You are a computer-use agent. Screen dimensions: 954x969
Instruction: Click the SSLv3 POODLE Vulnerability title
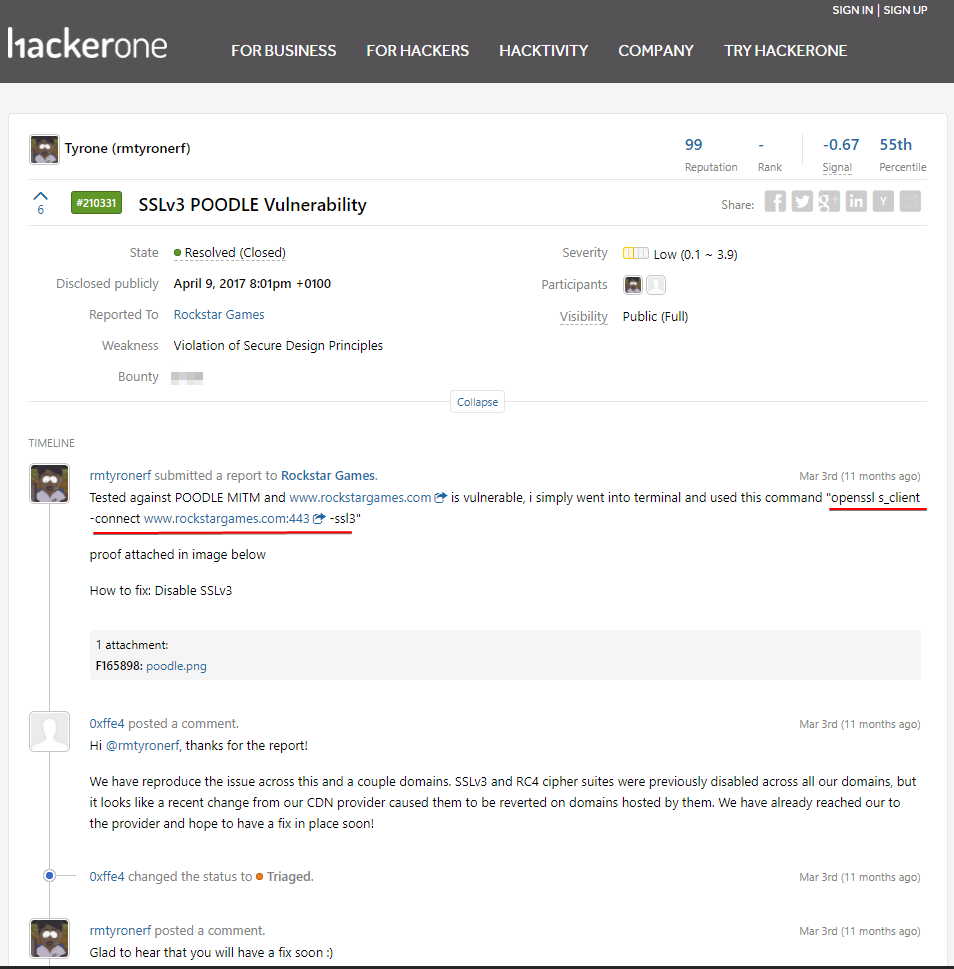252,205
